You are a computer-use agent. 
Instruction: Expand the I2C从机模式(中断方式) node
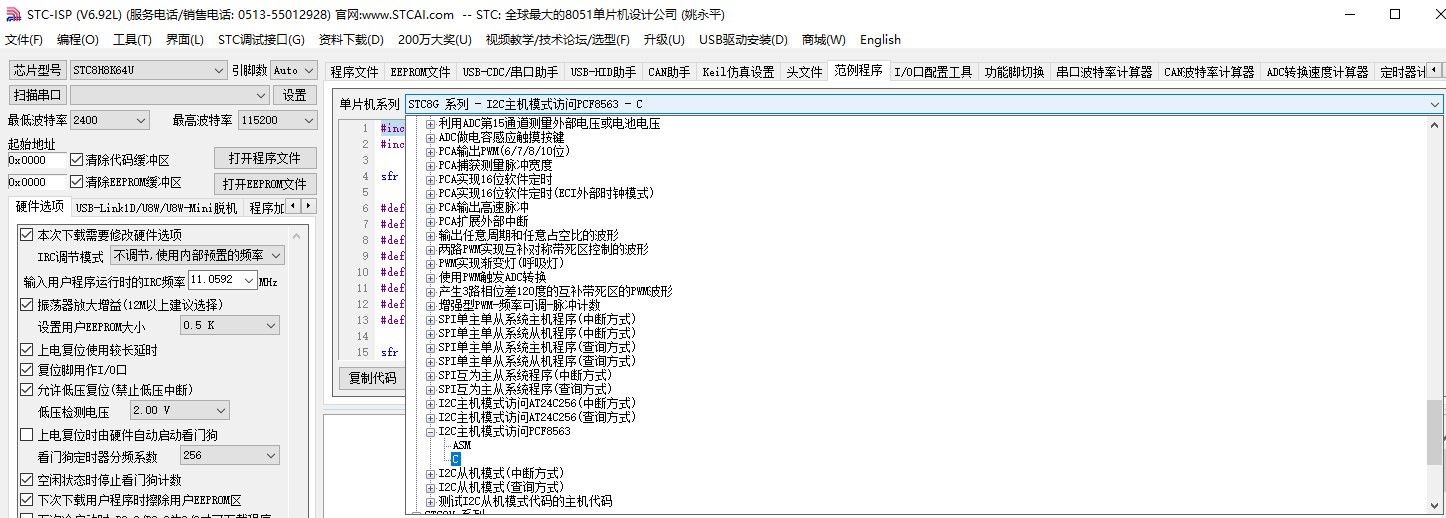431,473
